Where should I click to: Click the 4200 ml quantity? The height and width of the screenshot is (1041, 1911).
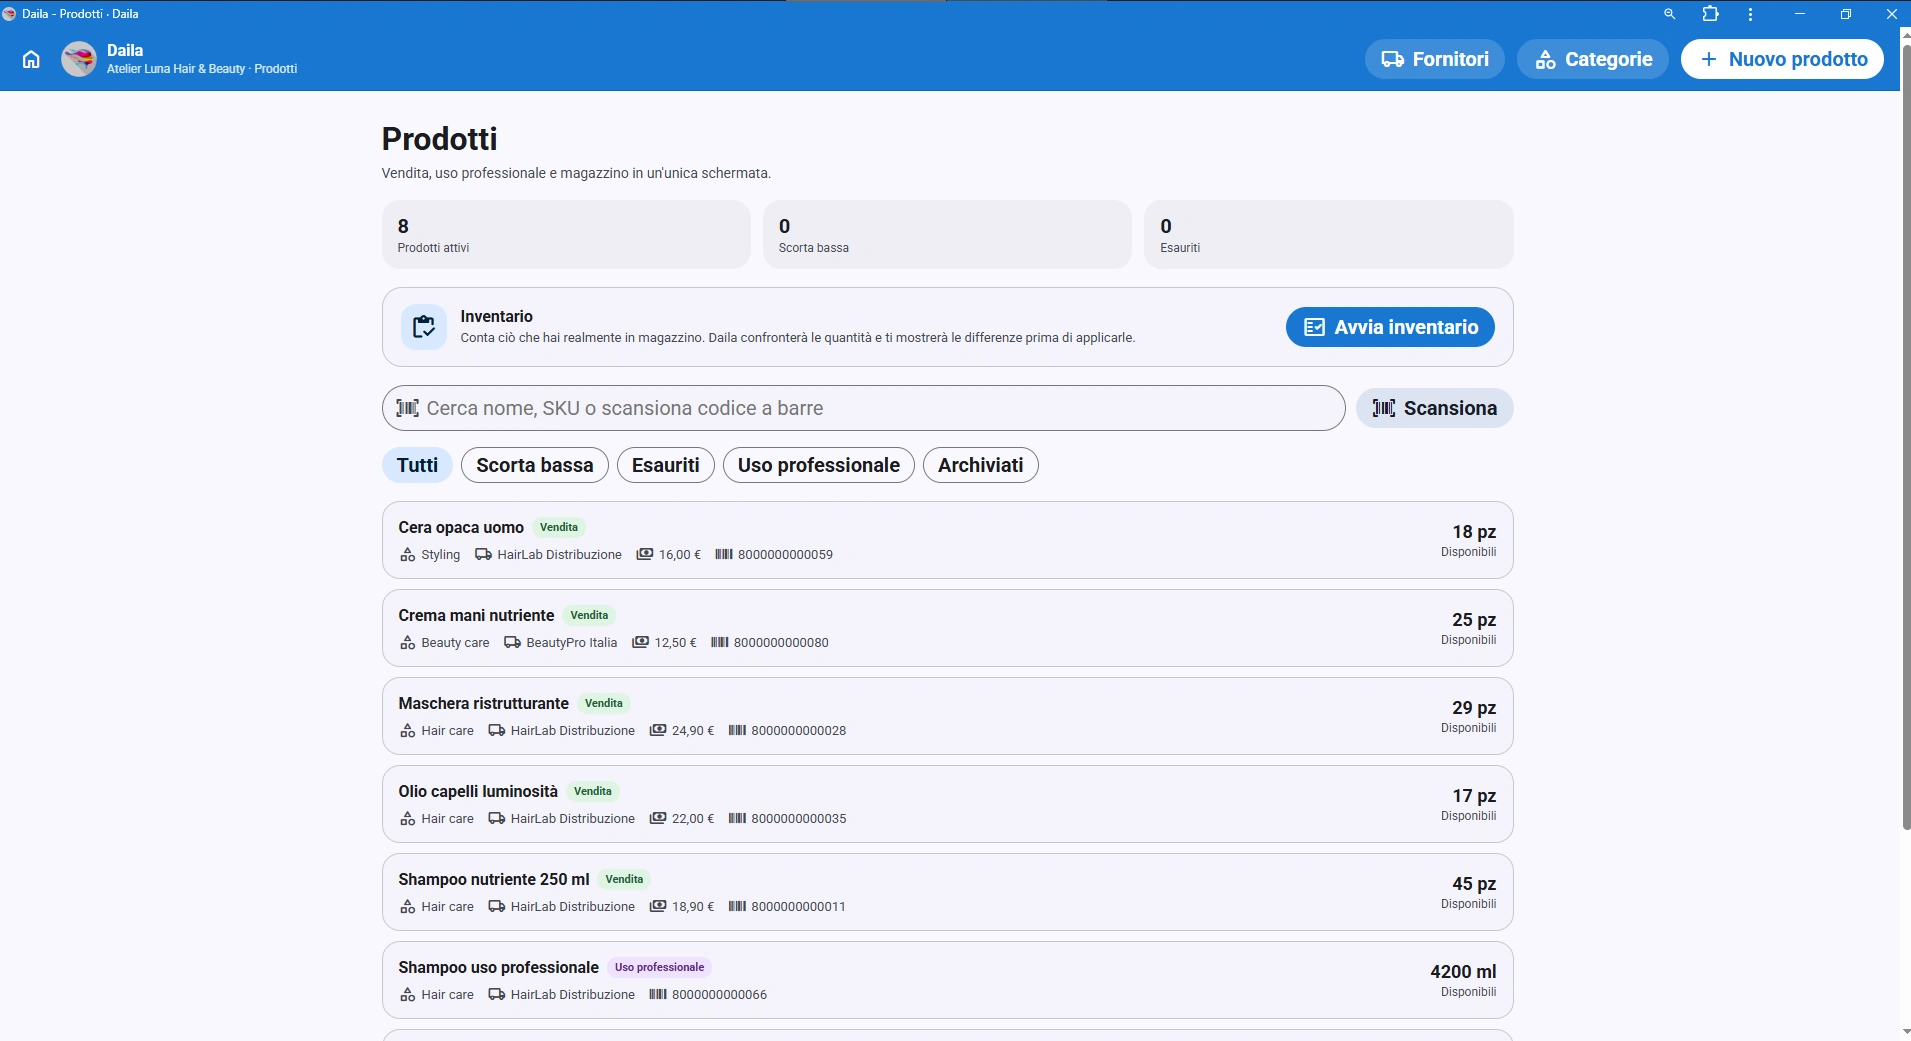[1463, 972]
